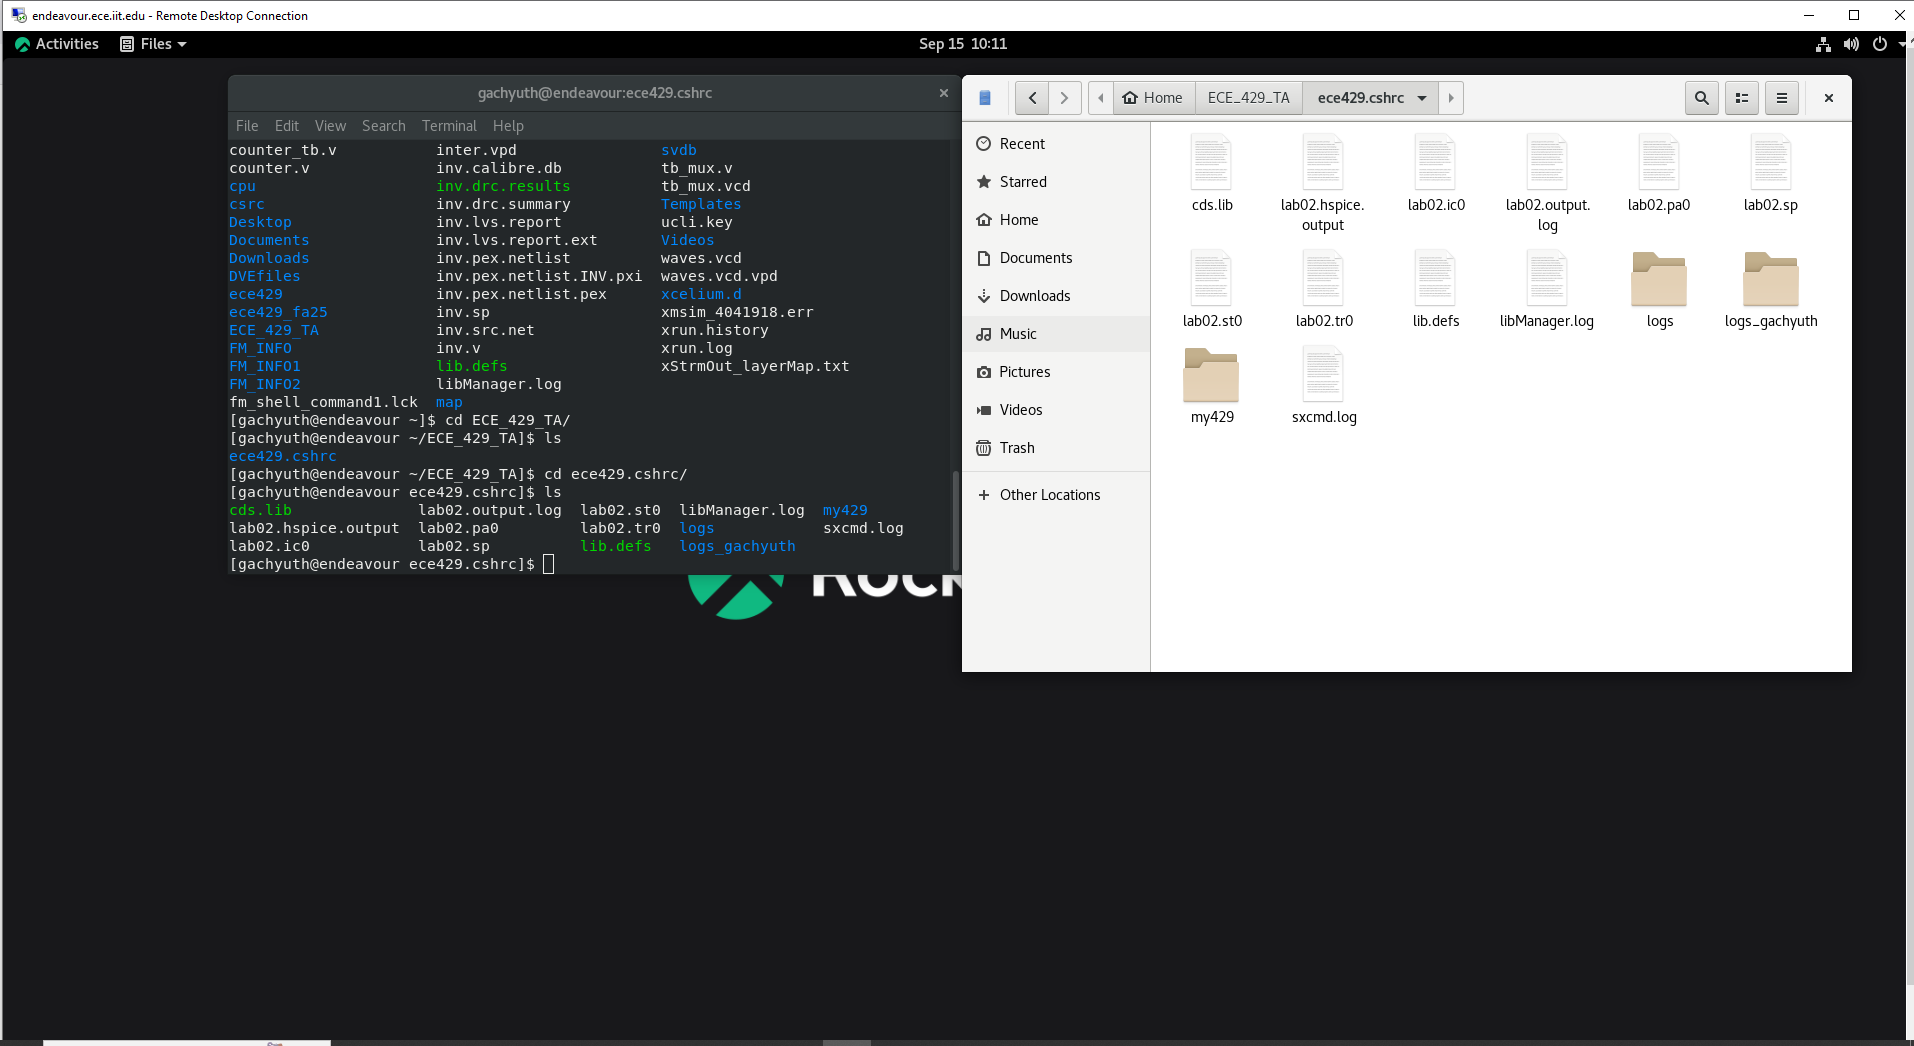Navigate to Home in the path bar
This screenshot has width=1914, height=1046.
[1154, 98]
